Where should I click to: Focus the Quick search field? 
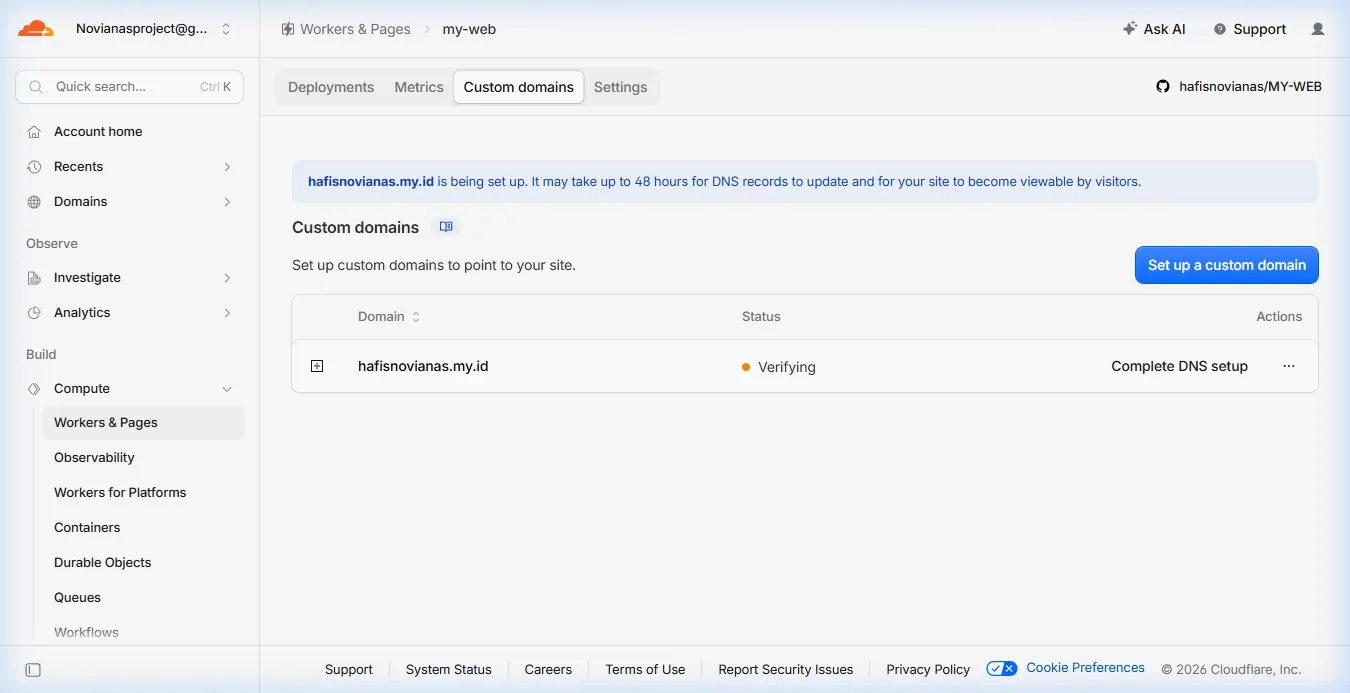point(130,87)
